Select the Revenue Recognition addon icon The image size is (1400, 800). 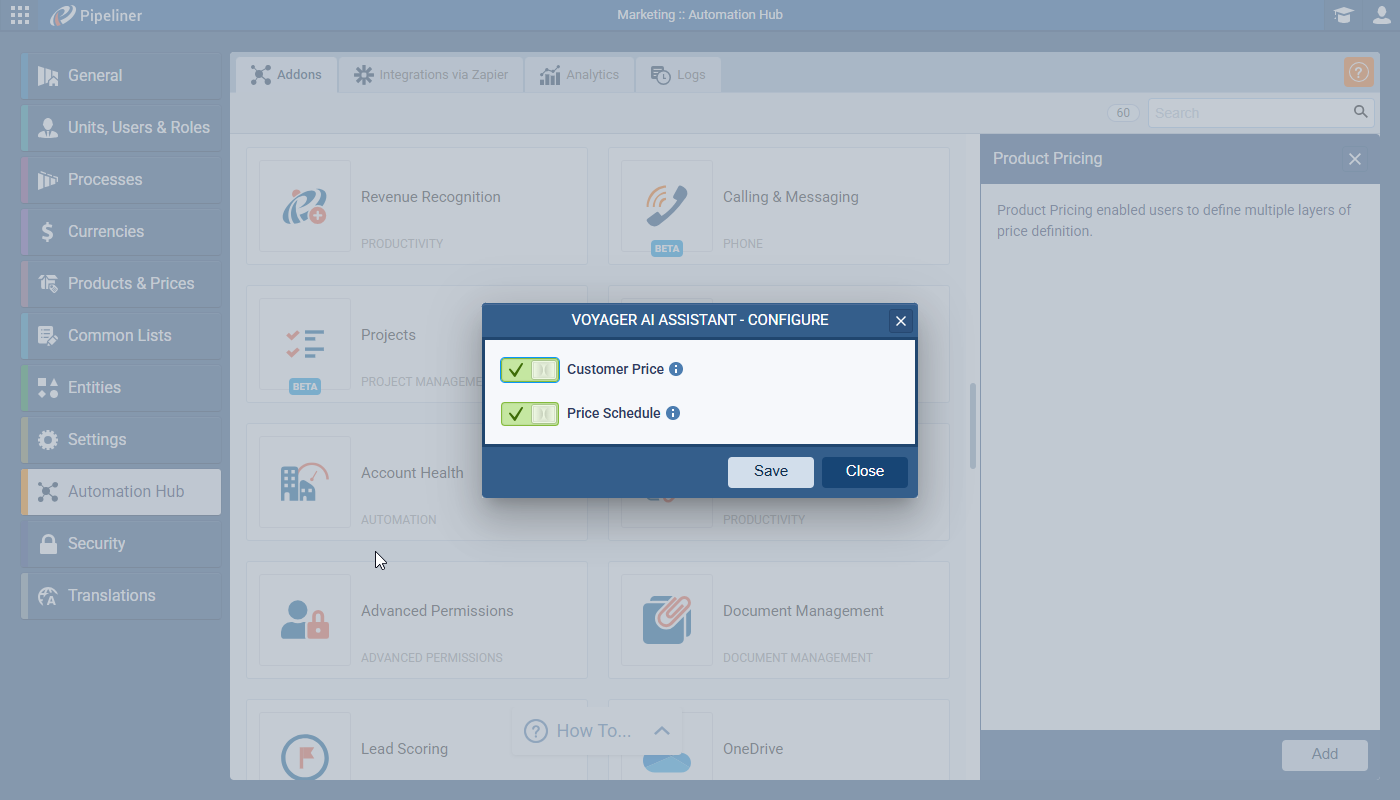pos(305,206)
